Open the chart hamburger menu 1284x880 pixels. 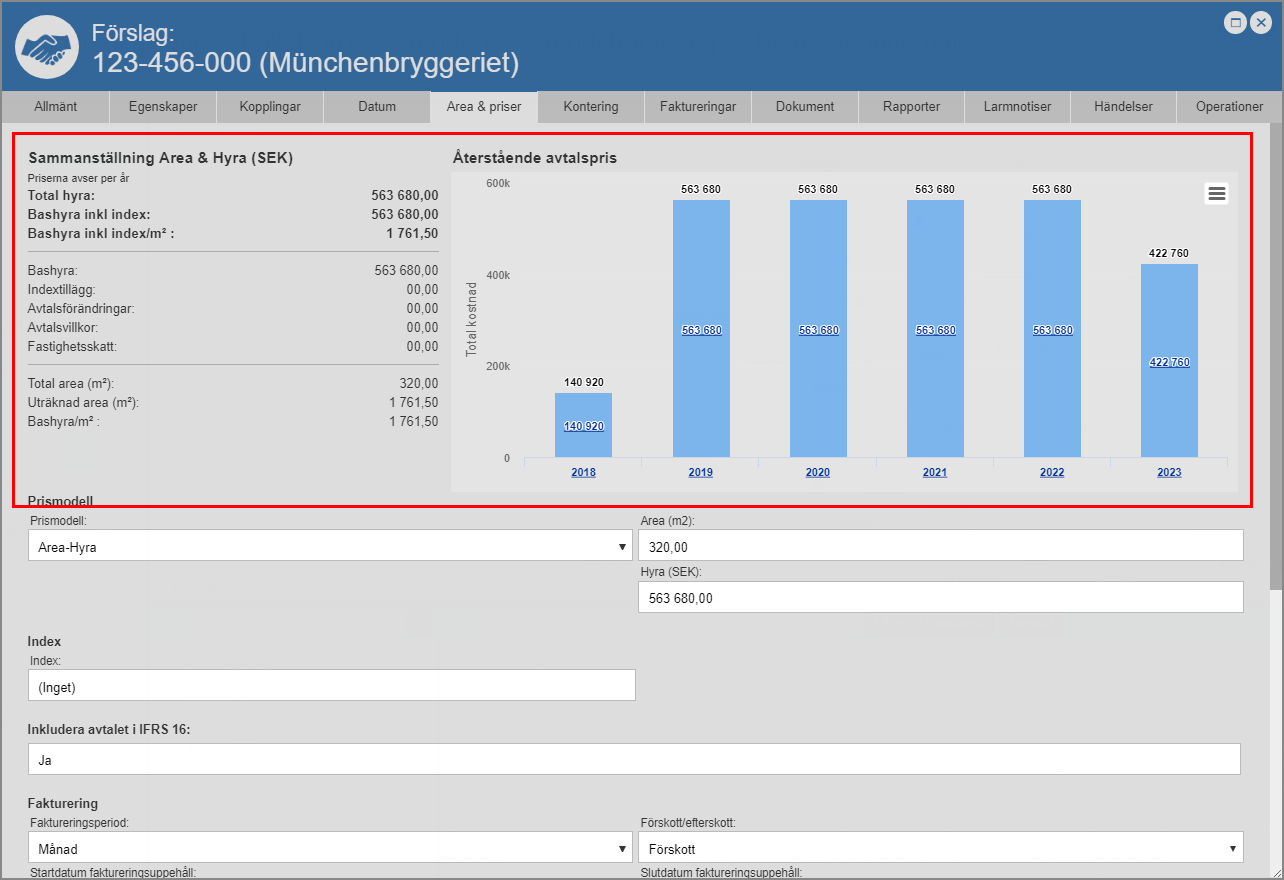pos(1216,194)
